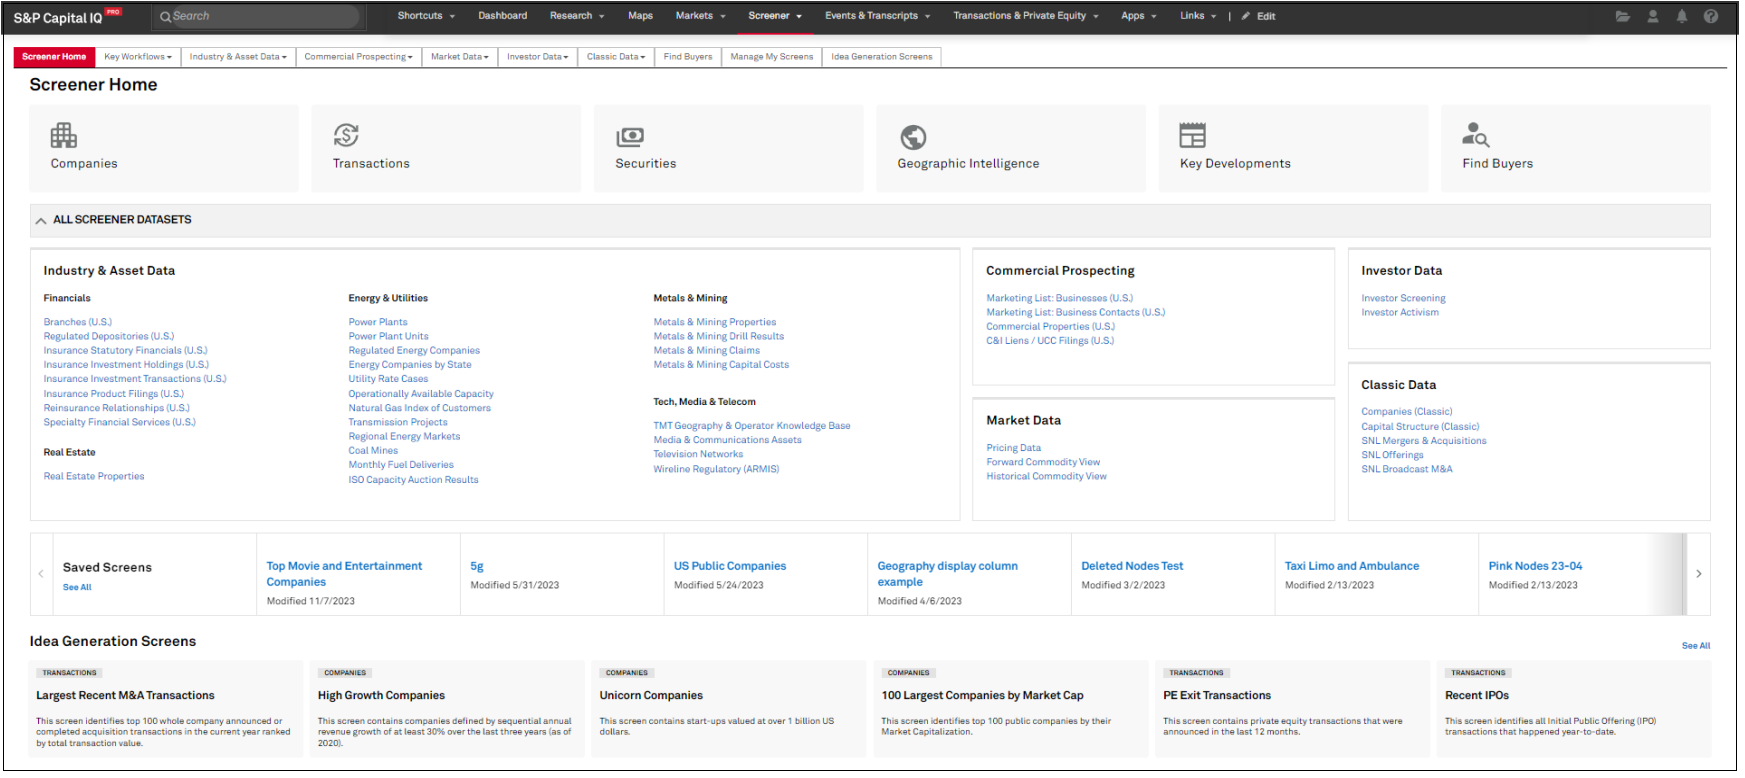Open the folder icon in top bar

1622,16
